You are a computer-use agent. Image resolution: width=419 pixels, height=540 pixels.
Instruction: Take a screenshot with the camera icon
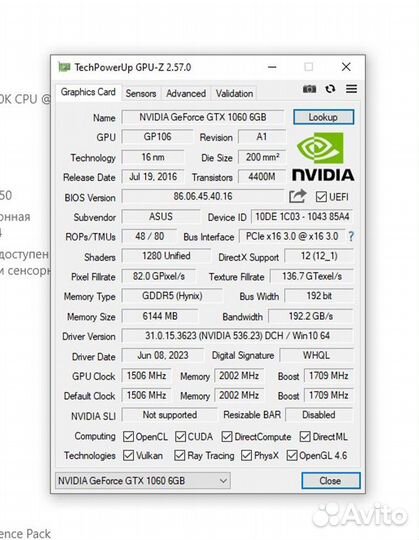309,89
